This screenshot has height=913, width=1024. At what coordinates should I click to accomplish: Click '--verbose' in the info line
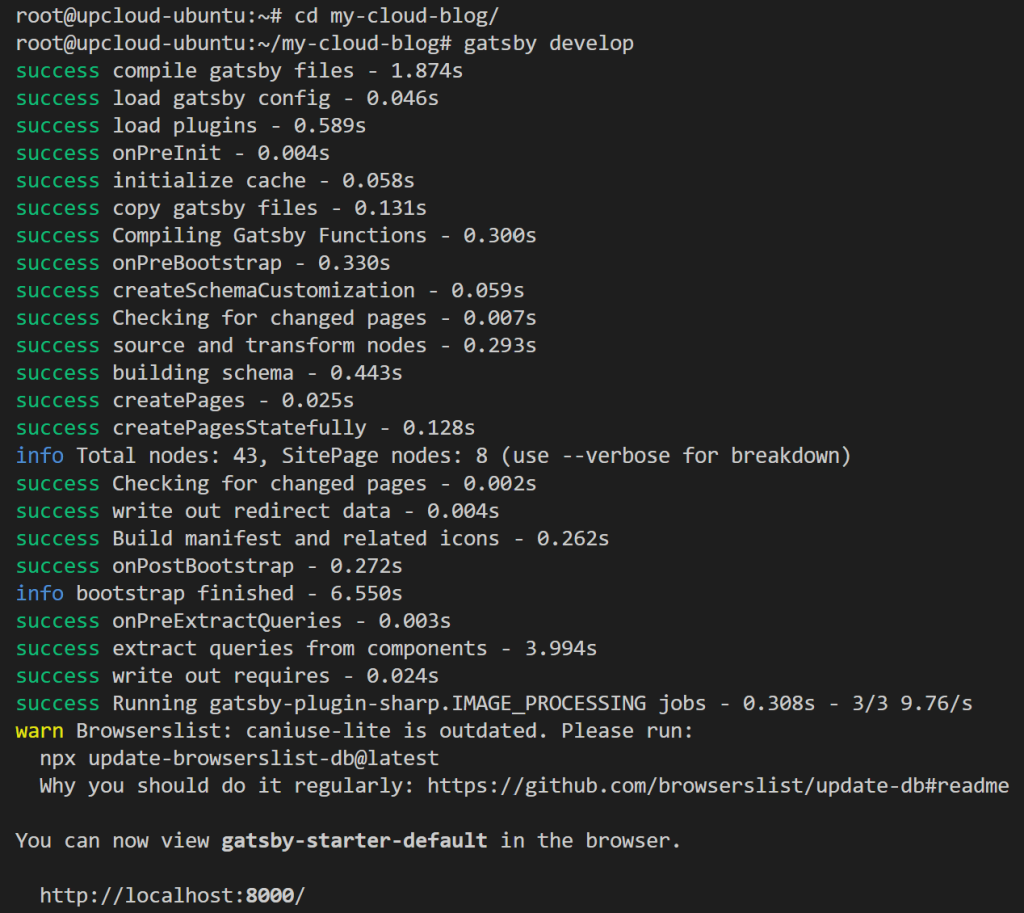pyautogui.click(x=616, y=456)
